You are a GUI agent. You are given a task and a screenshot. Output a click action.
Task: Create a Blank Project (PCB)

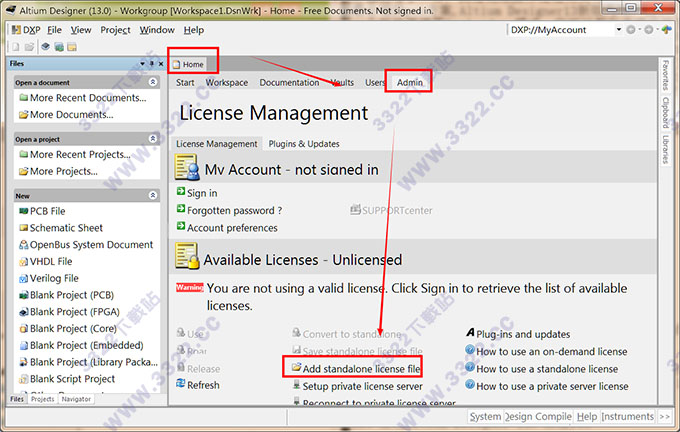coord(67,295)
